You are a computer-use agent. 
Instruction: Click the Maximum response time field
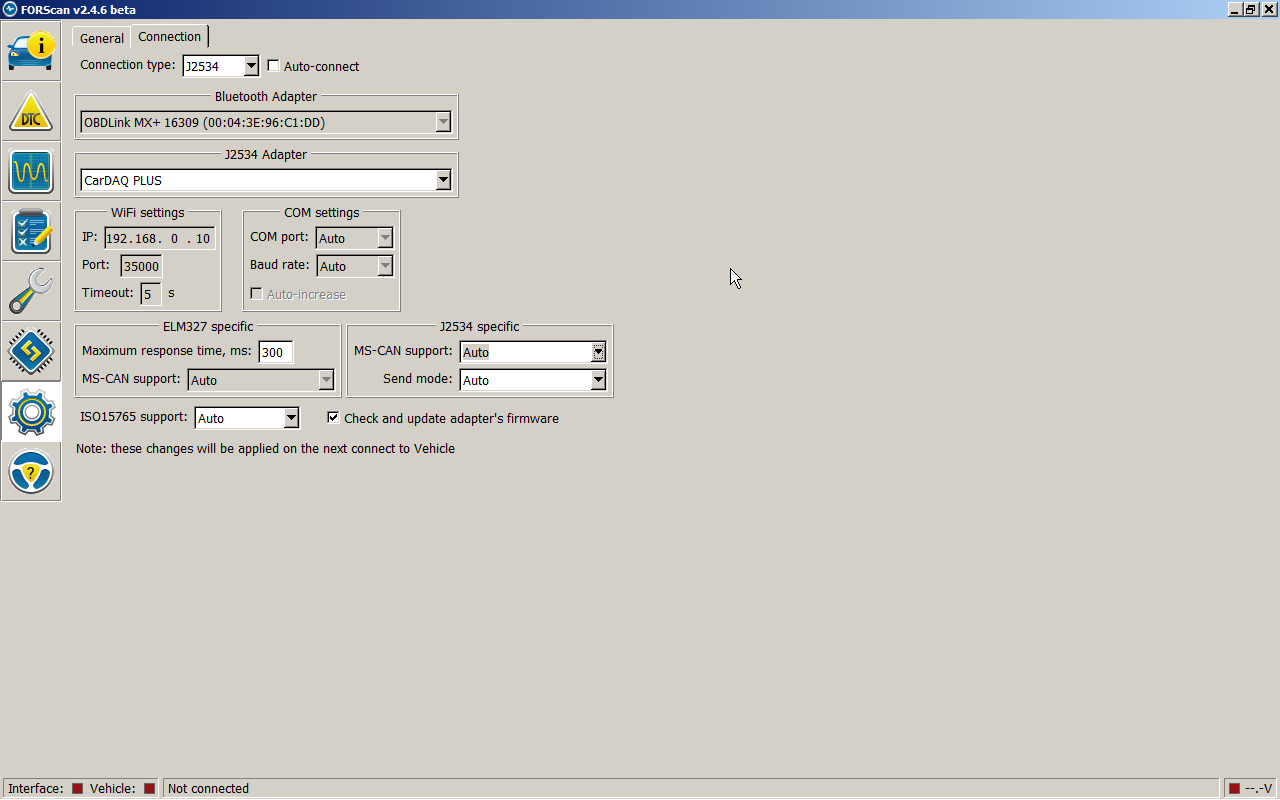[275, 352]
